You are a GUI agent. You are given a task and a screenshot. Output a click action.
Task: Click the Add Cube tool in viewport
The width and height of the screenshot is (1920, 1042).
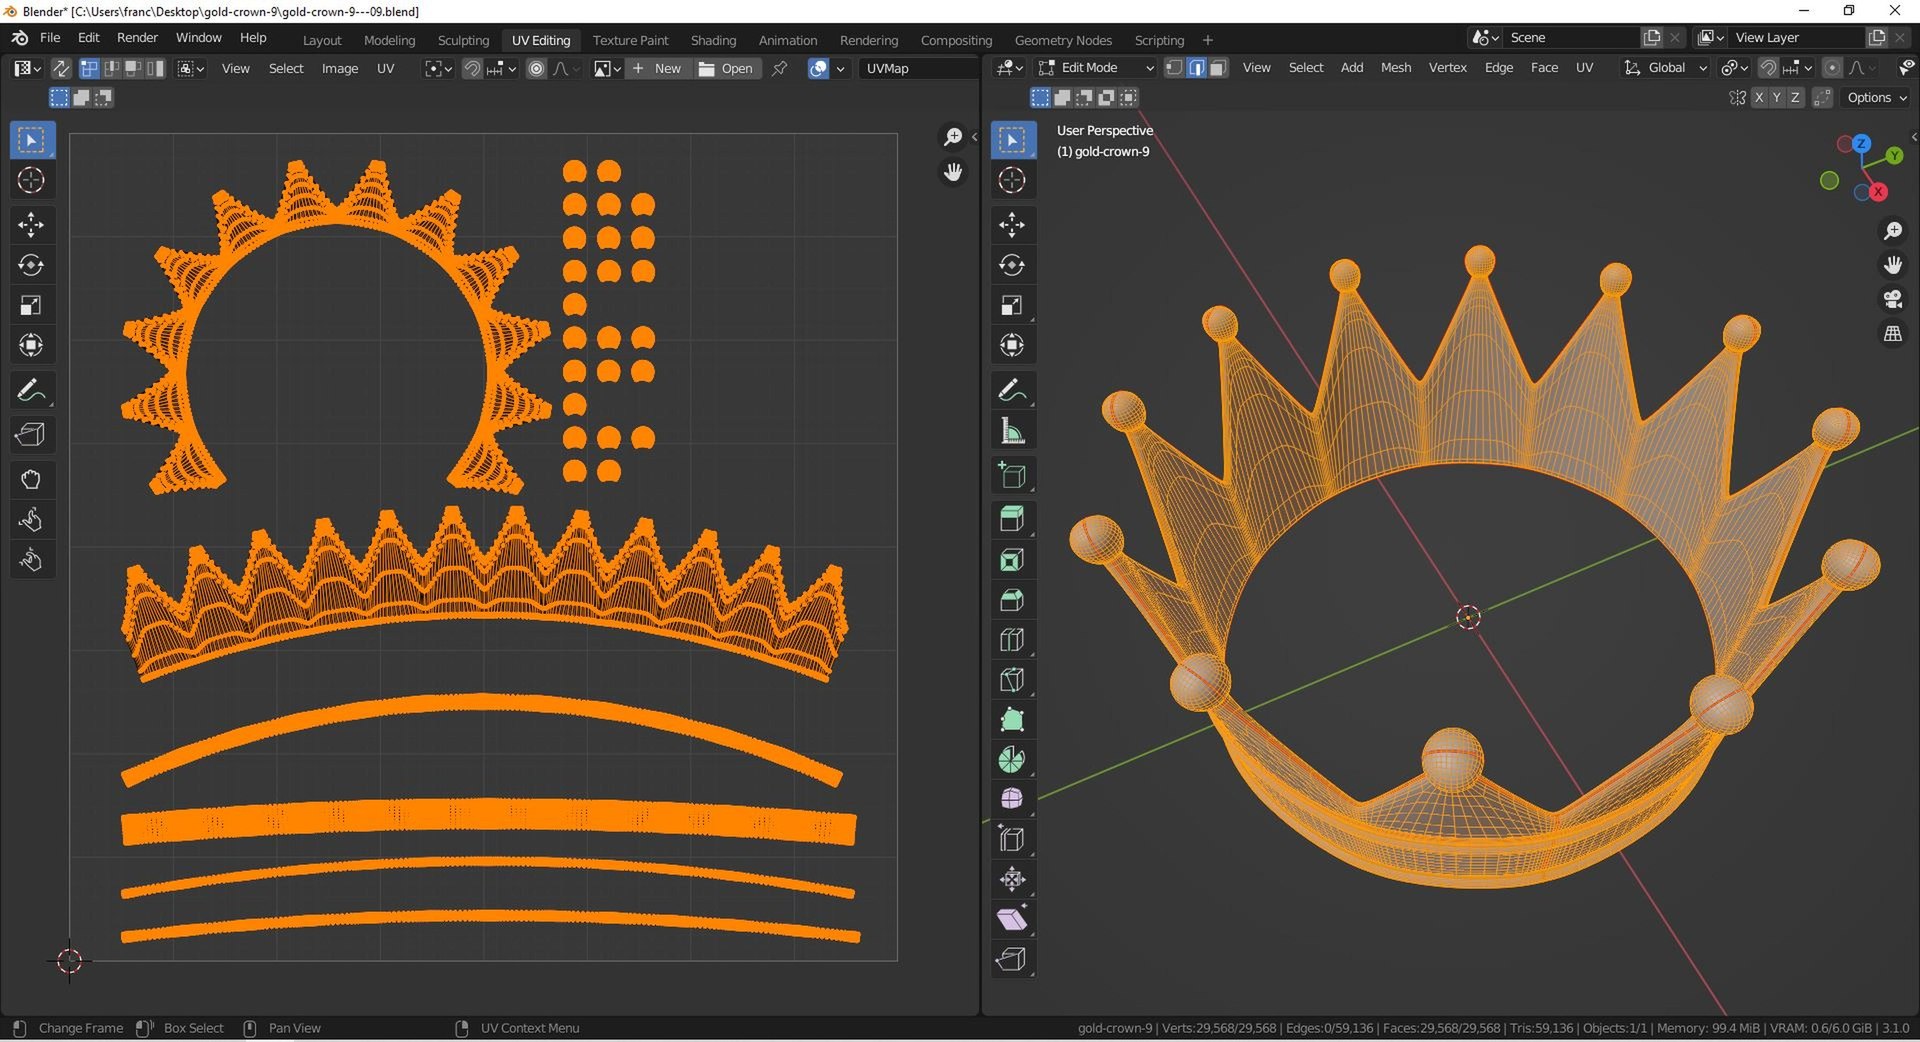pyautogui.click(x=1012, y=476)
